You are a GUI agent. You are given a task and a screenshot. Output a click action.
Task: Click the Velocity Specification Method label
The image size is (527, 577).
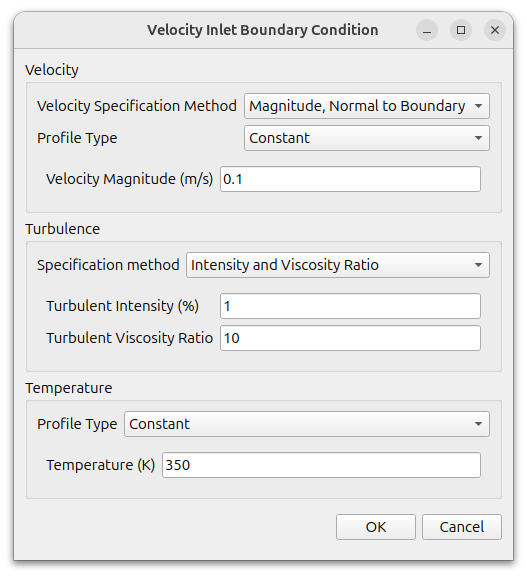pyautogui.click(x=137, y=106)
